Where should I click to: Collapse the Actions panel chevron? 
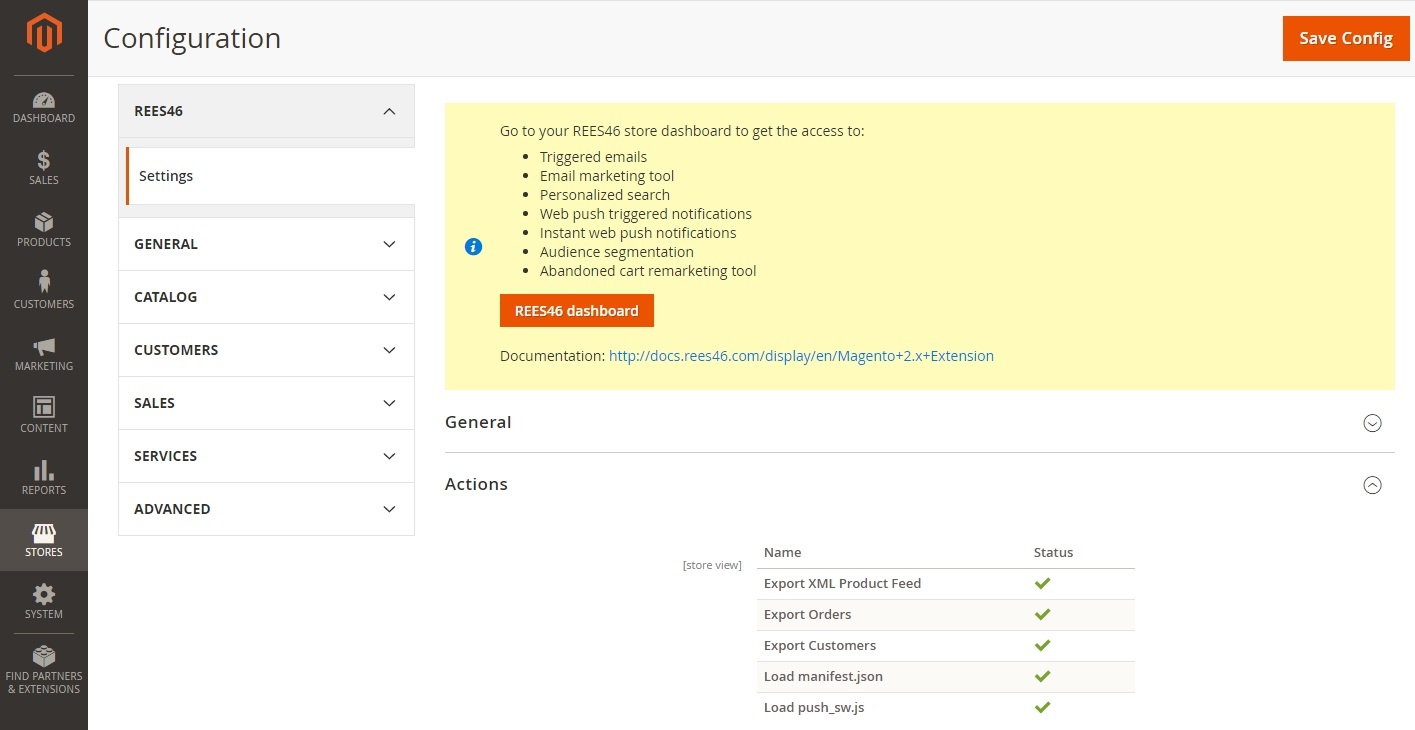[1371, 484]
